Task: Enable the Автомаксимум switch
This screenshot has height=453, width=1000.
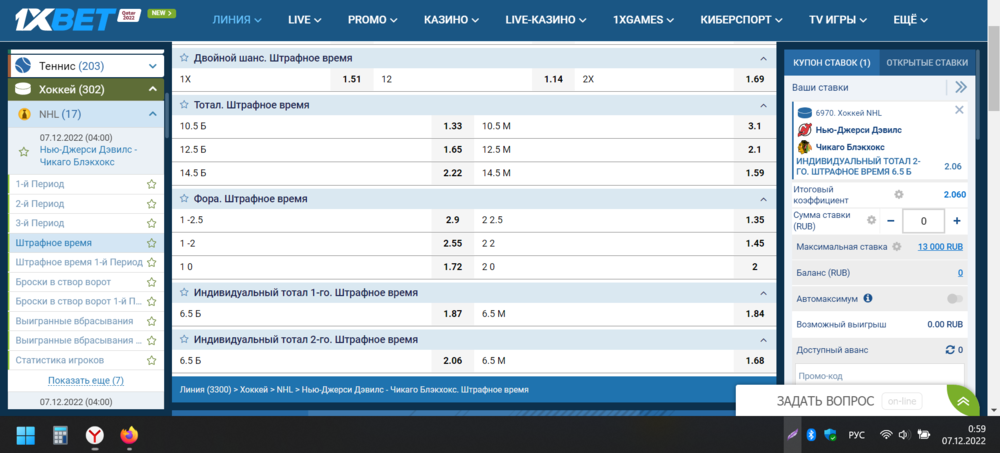Action: point(955,299)
